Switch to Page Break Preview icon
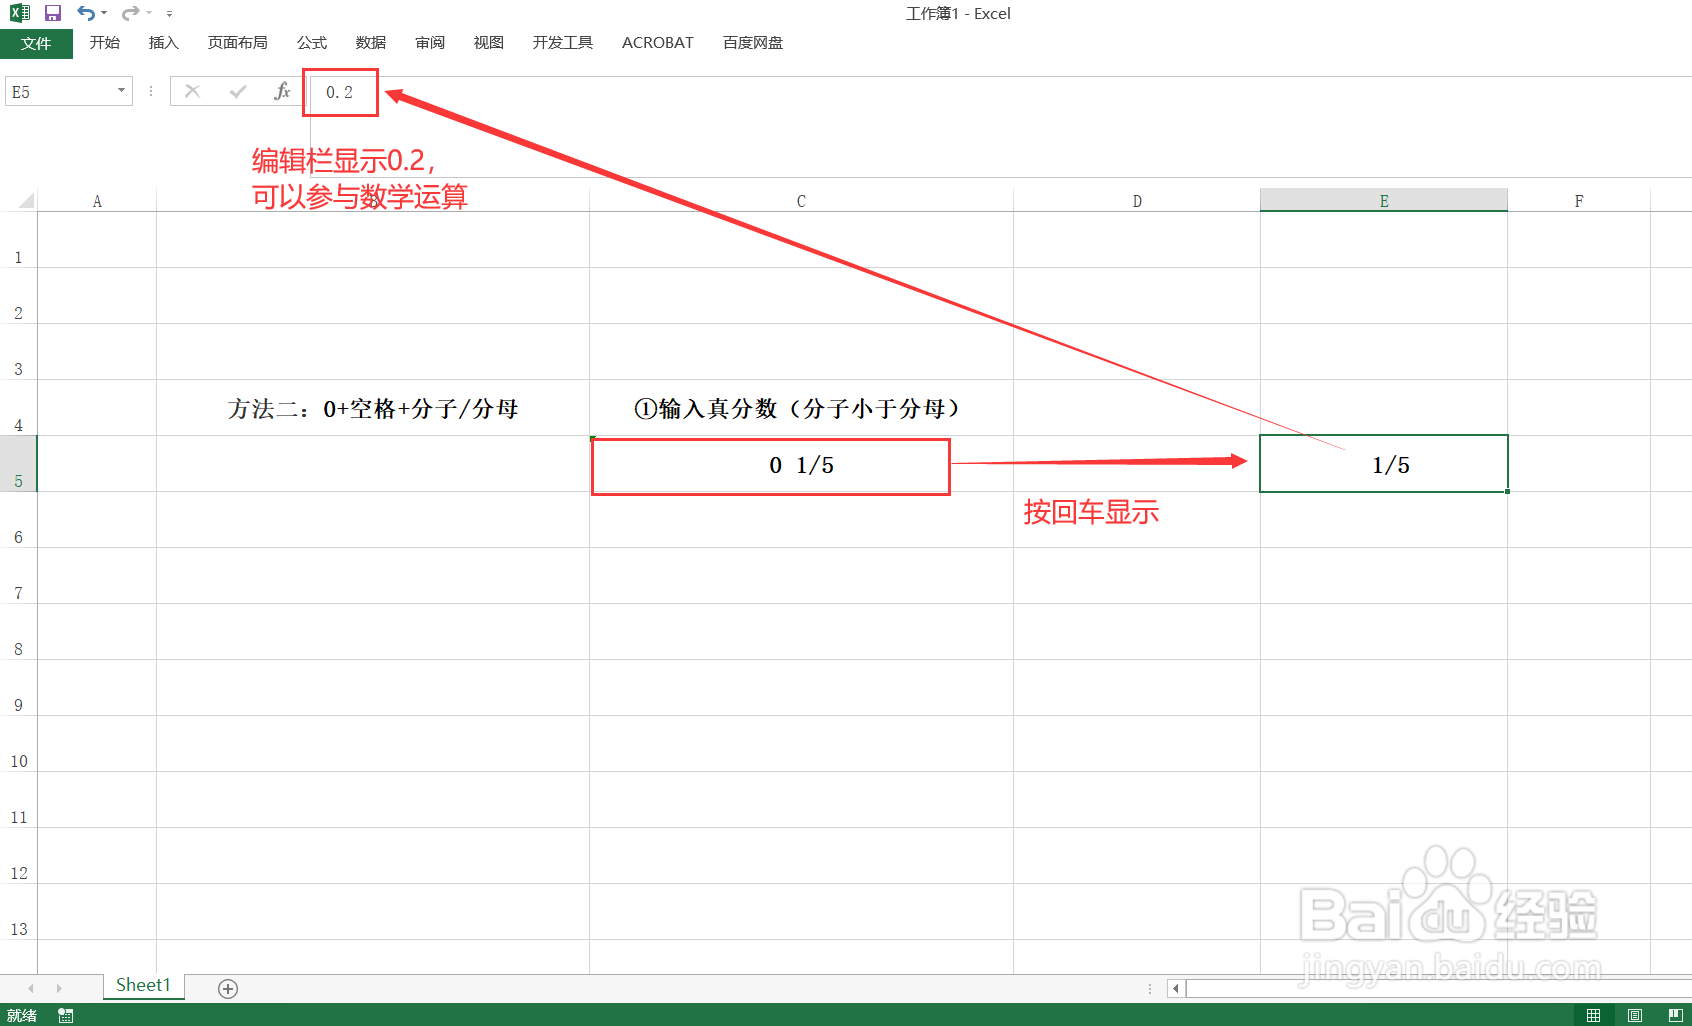 1676,1015
